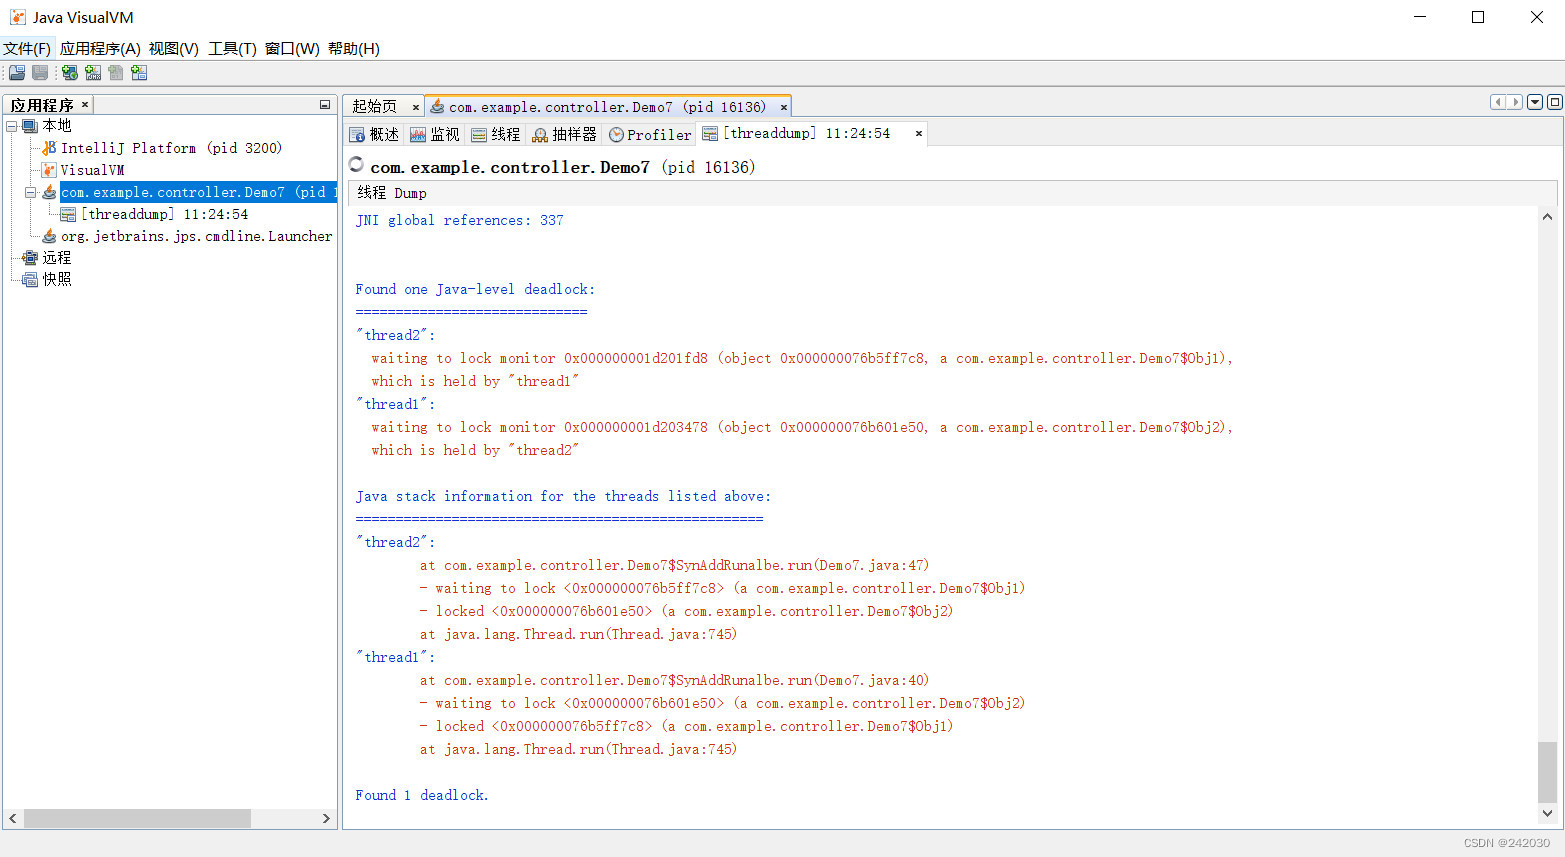1565x857 pixels.
Task: Select the com.example.controller.Demo7 document tab
Action: 607,107
